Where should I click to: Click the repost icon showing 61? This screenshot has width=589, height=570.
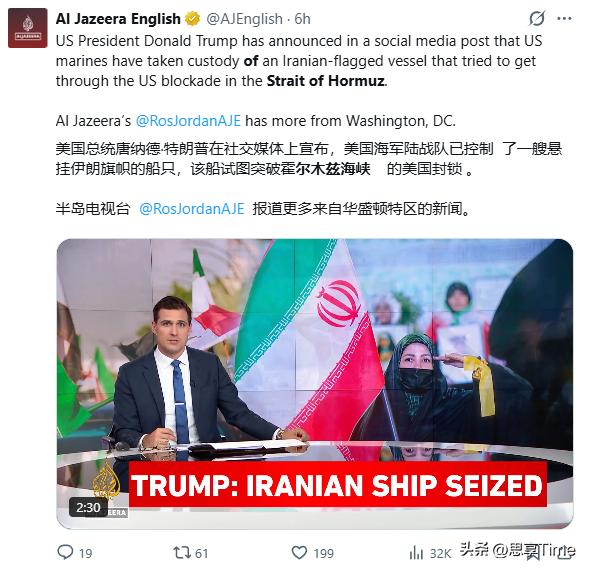[181, 552]
